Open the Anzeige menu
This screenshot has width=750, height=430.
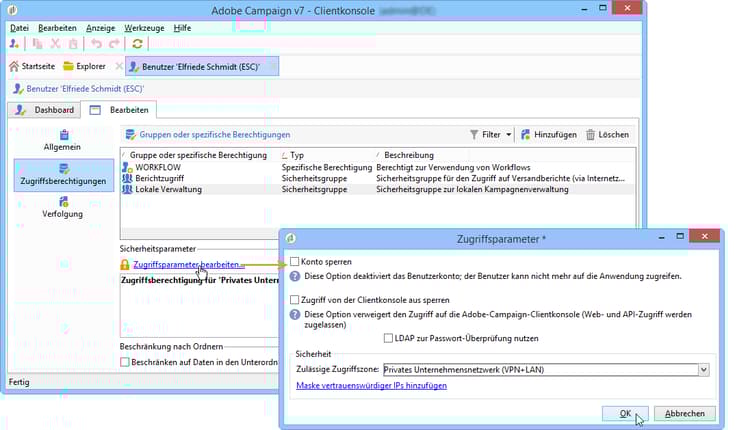pyautogui.click(x=100, y=28)
